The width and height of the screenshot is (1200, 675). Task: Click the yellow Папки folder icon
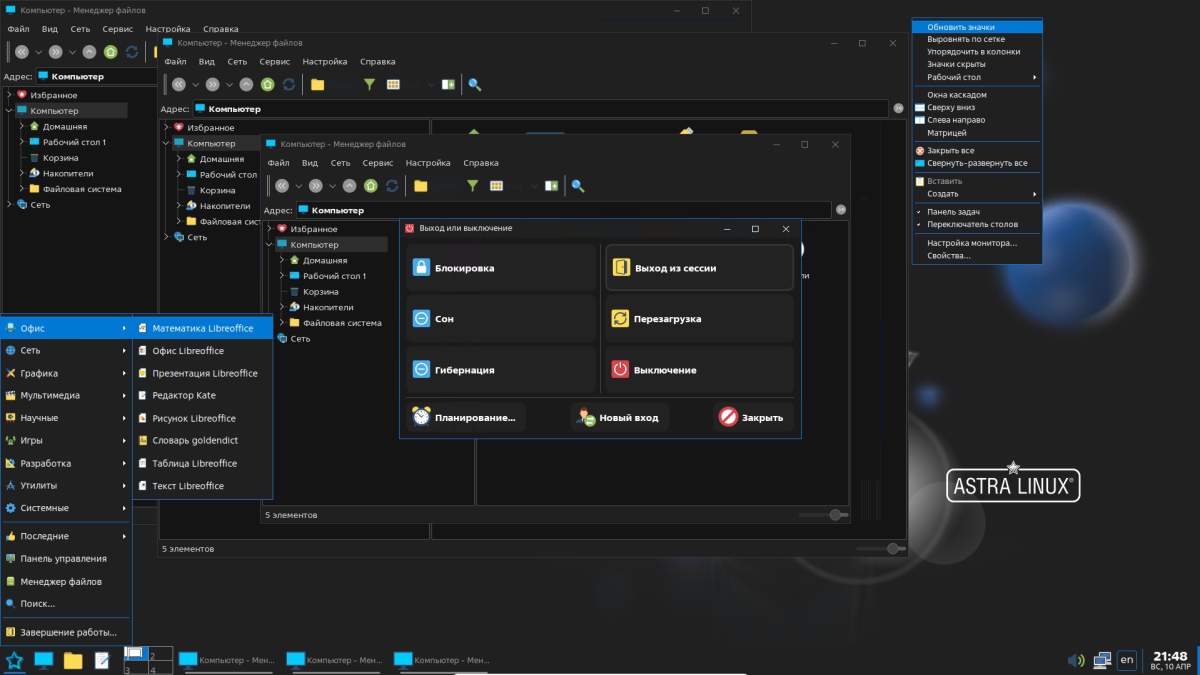coord(421,185)
